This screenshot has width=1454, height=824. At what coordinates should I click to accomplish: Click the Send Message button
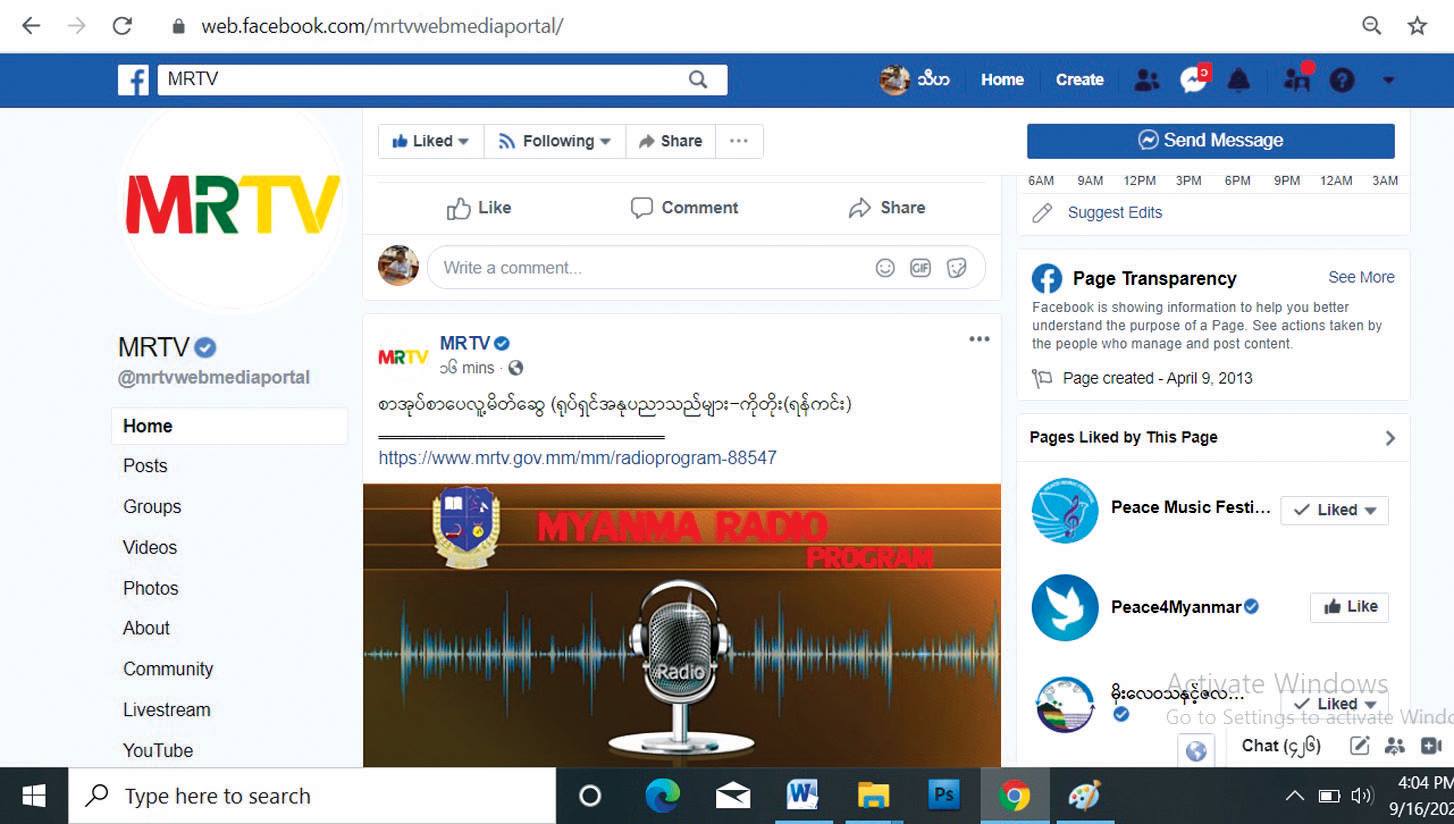pyautogui.click(x=1210, y=141)
